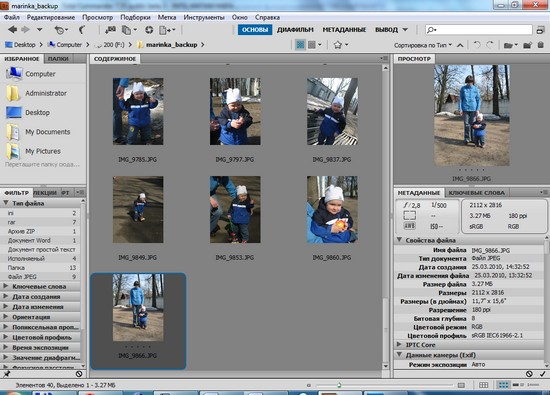
Task: Filter by Документ Word type
Action: click(41, 240)
